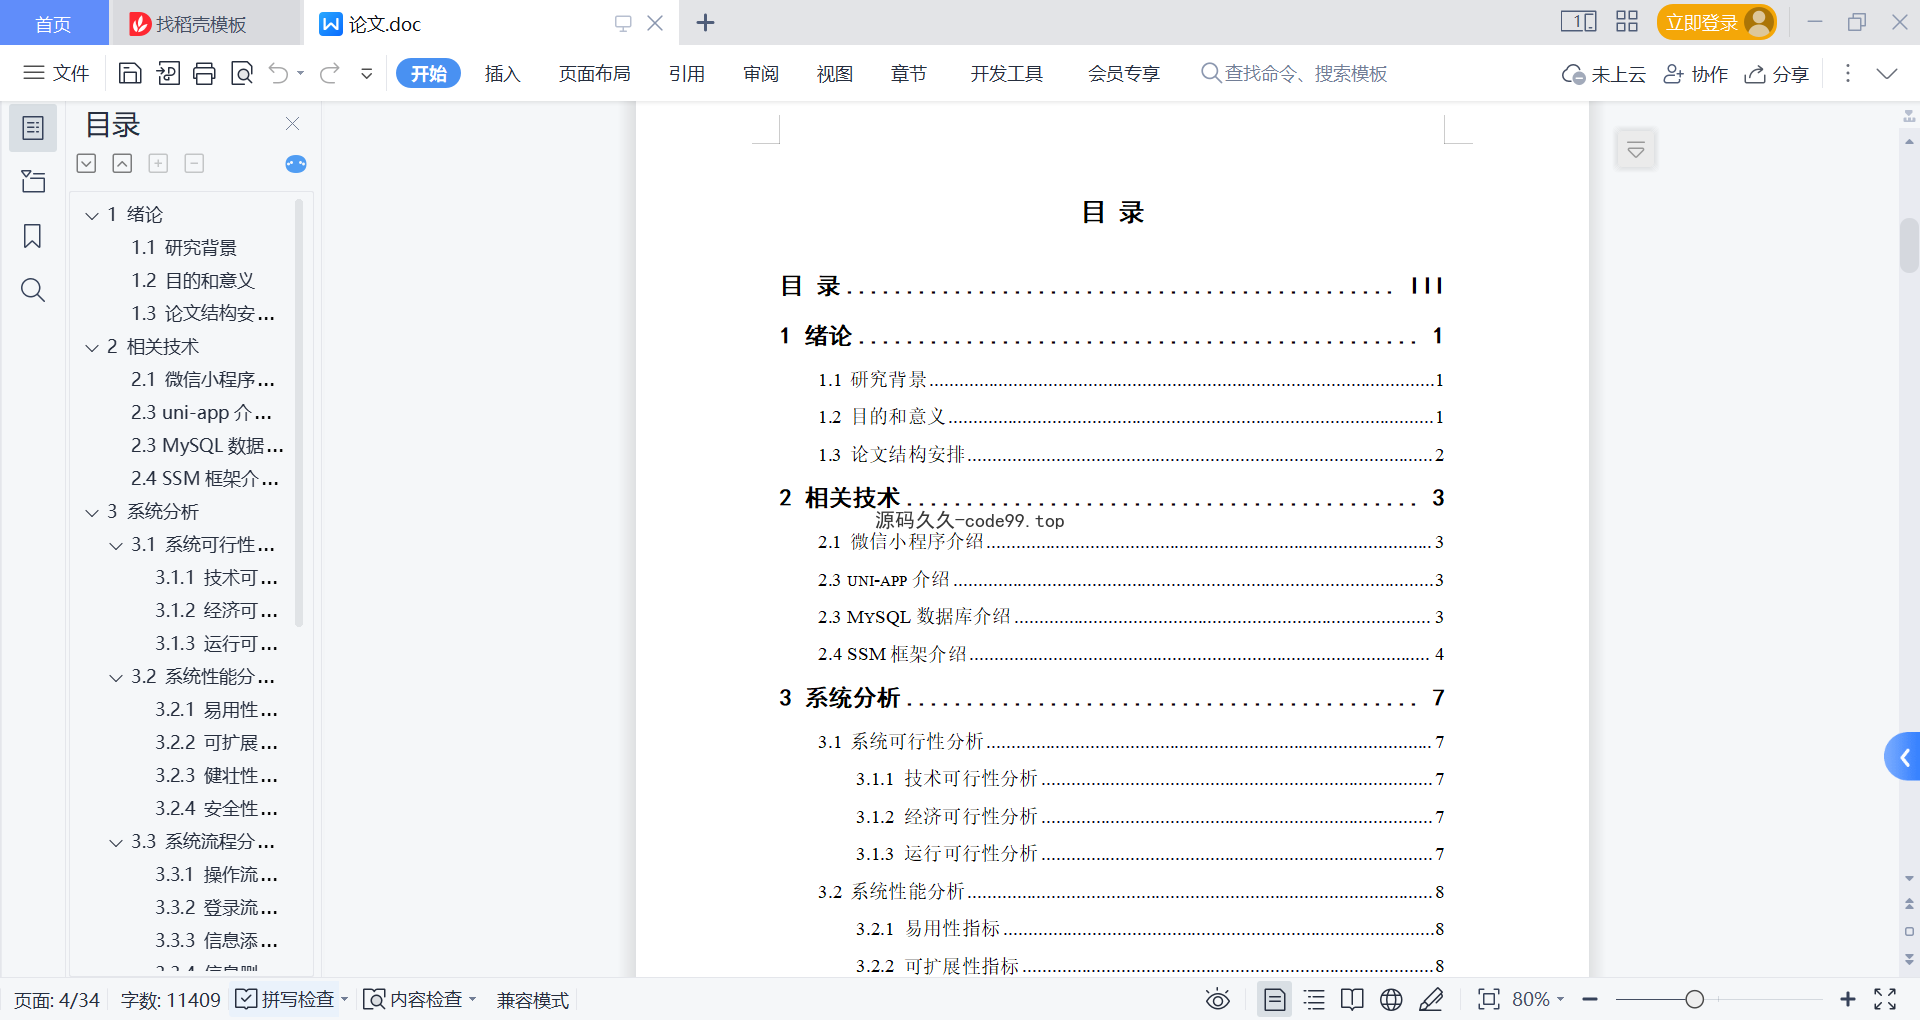Viewport: 1920px width, 1020px height.
Task: Open the chapter navigation sidebar icon
Action: click(33, 181)
